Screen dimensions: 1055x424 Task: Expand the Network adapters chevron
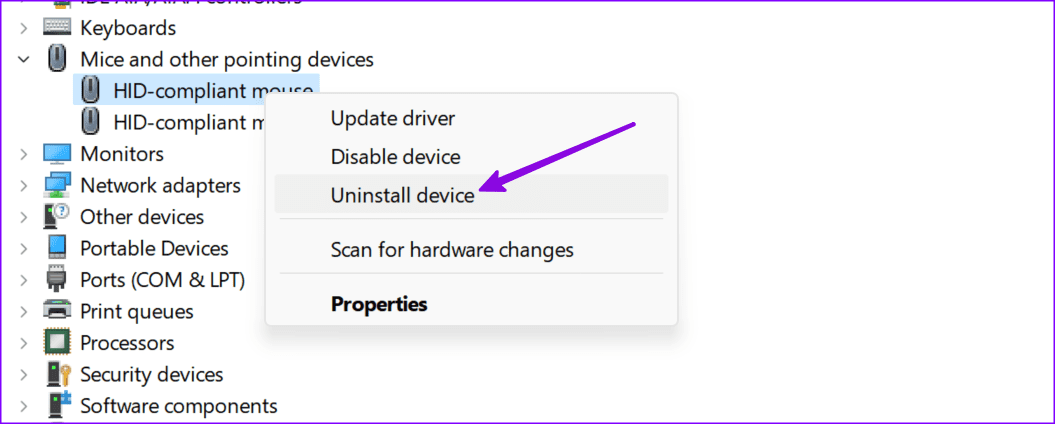pos(24,185)
